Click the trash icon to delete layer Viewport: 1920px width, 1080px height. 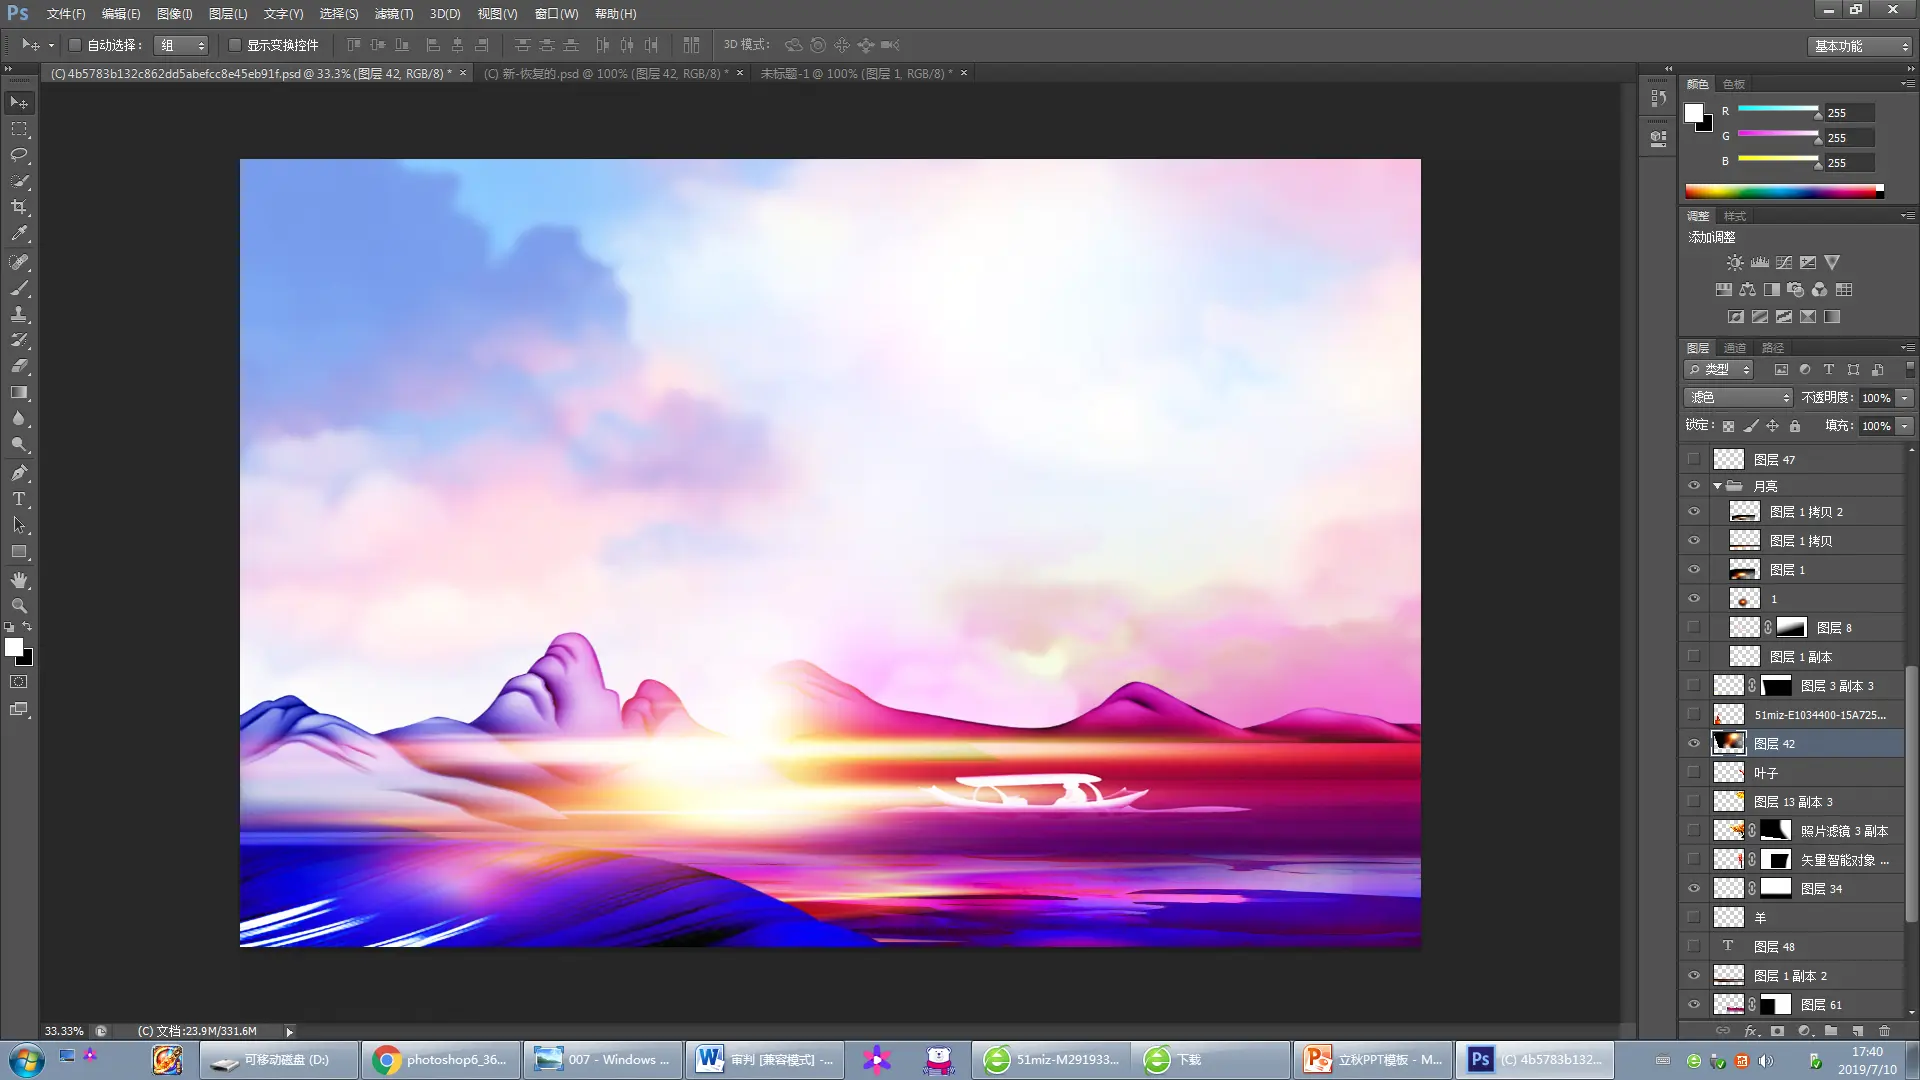(x=1884, y=1031)
